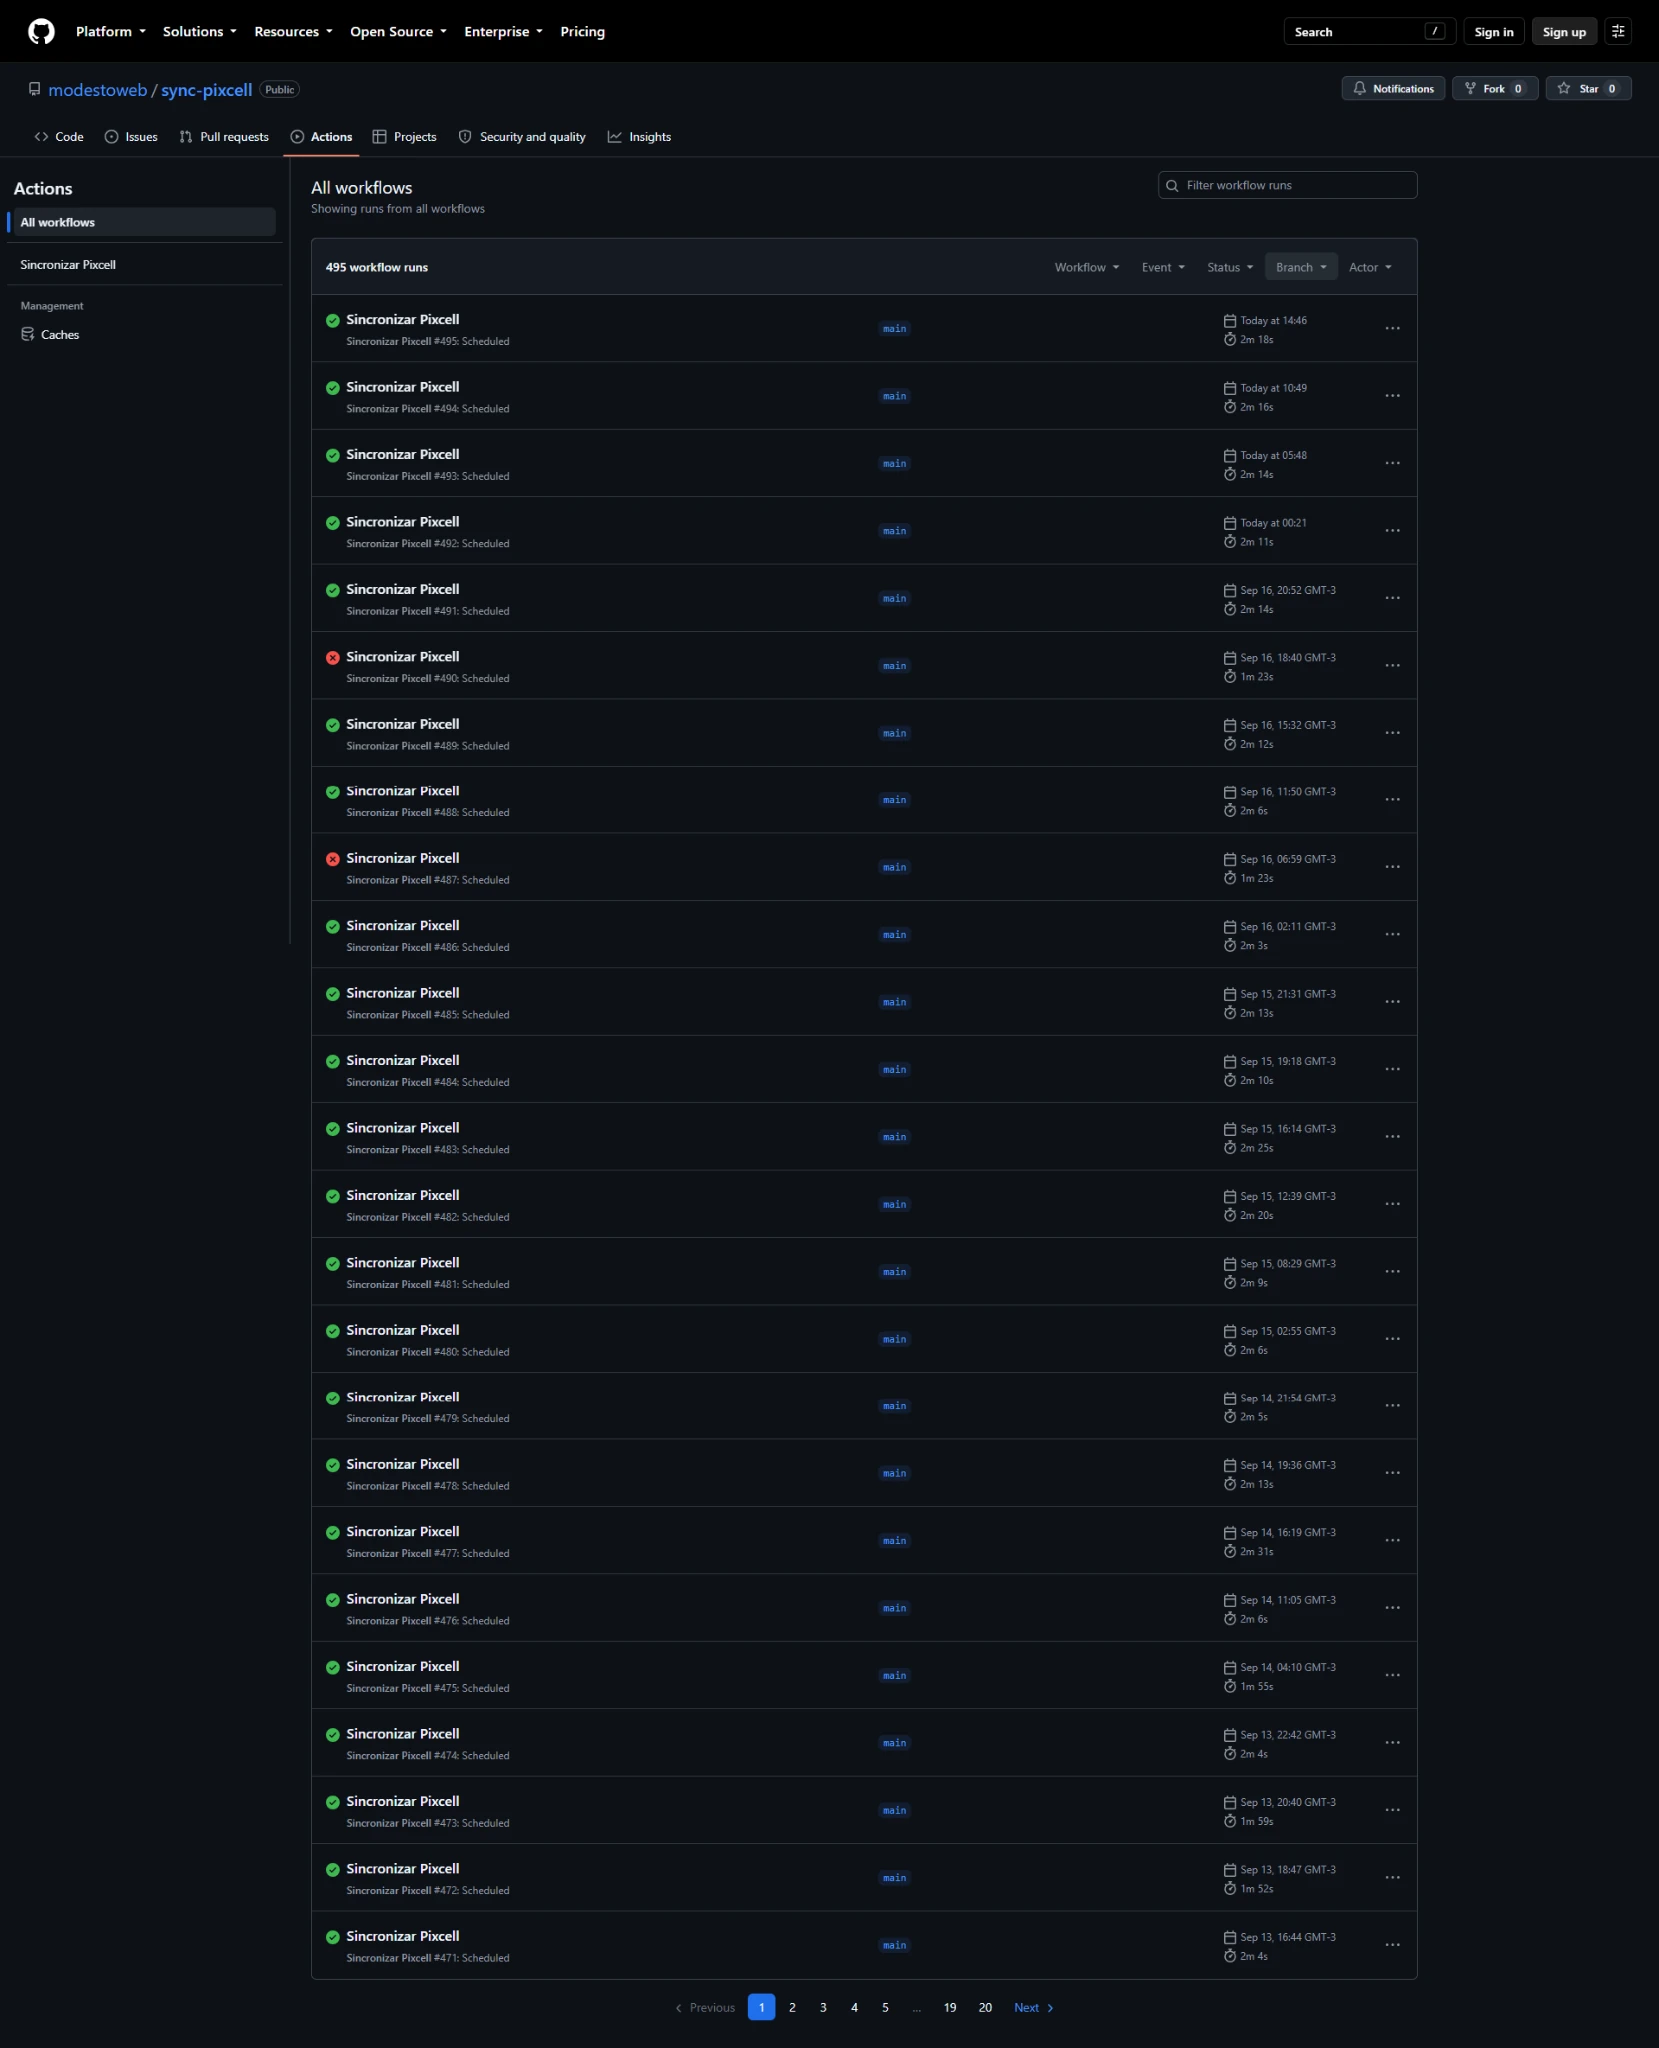Open the three-dot menu for run #487
1659x2048 pixels.
coord(1392,867)
